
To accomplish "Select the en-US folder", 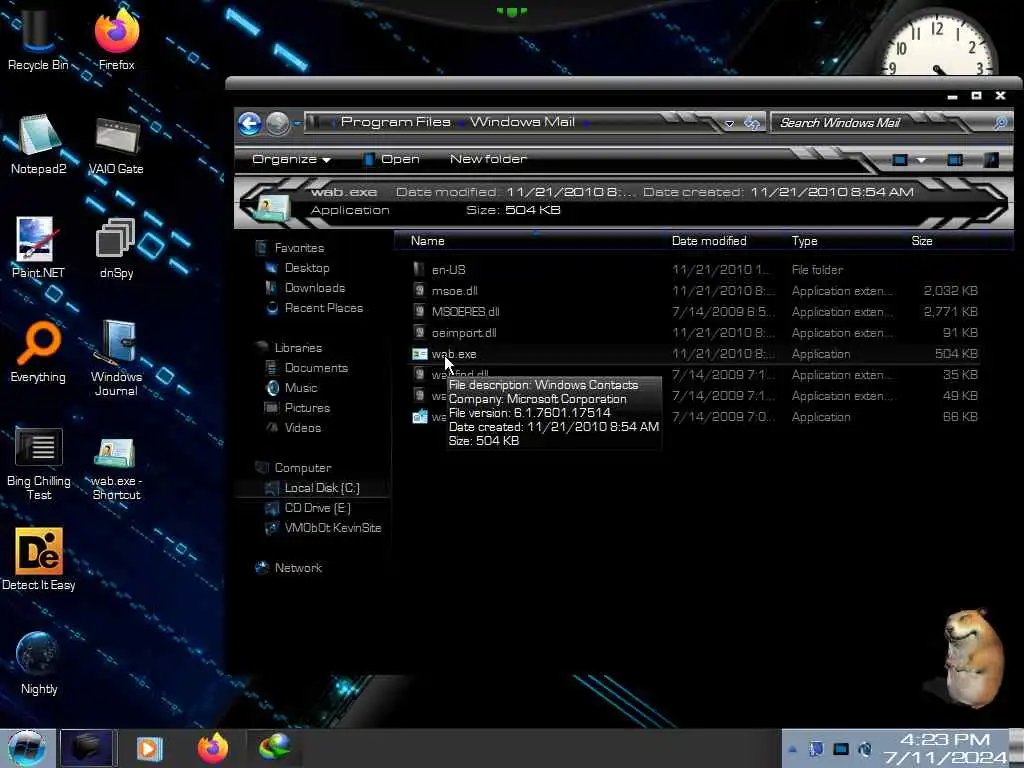I will [x=448, y=270].
